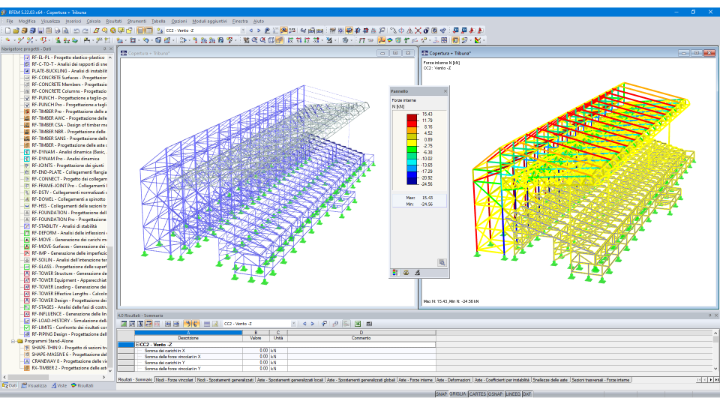This screenshot has height=405, width=720.
Task: Click the Open file folder icon
Action: [16, 31]
